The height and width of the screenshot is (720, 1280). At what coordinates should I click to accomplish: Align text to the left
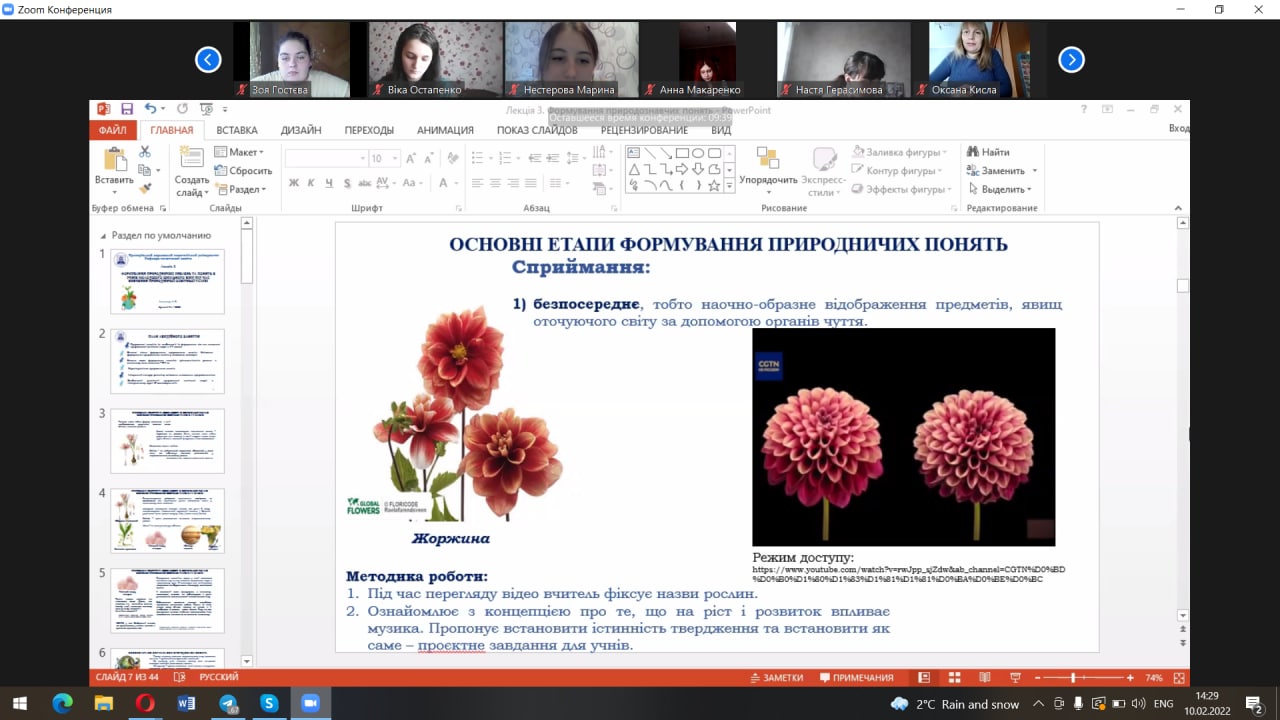pos(477,183)
